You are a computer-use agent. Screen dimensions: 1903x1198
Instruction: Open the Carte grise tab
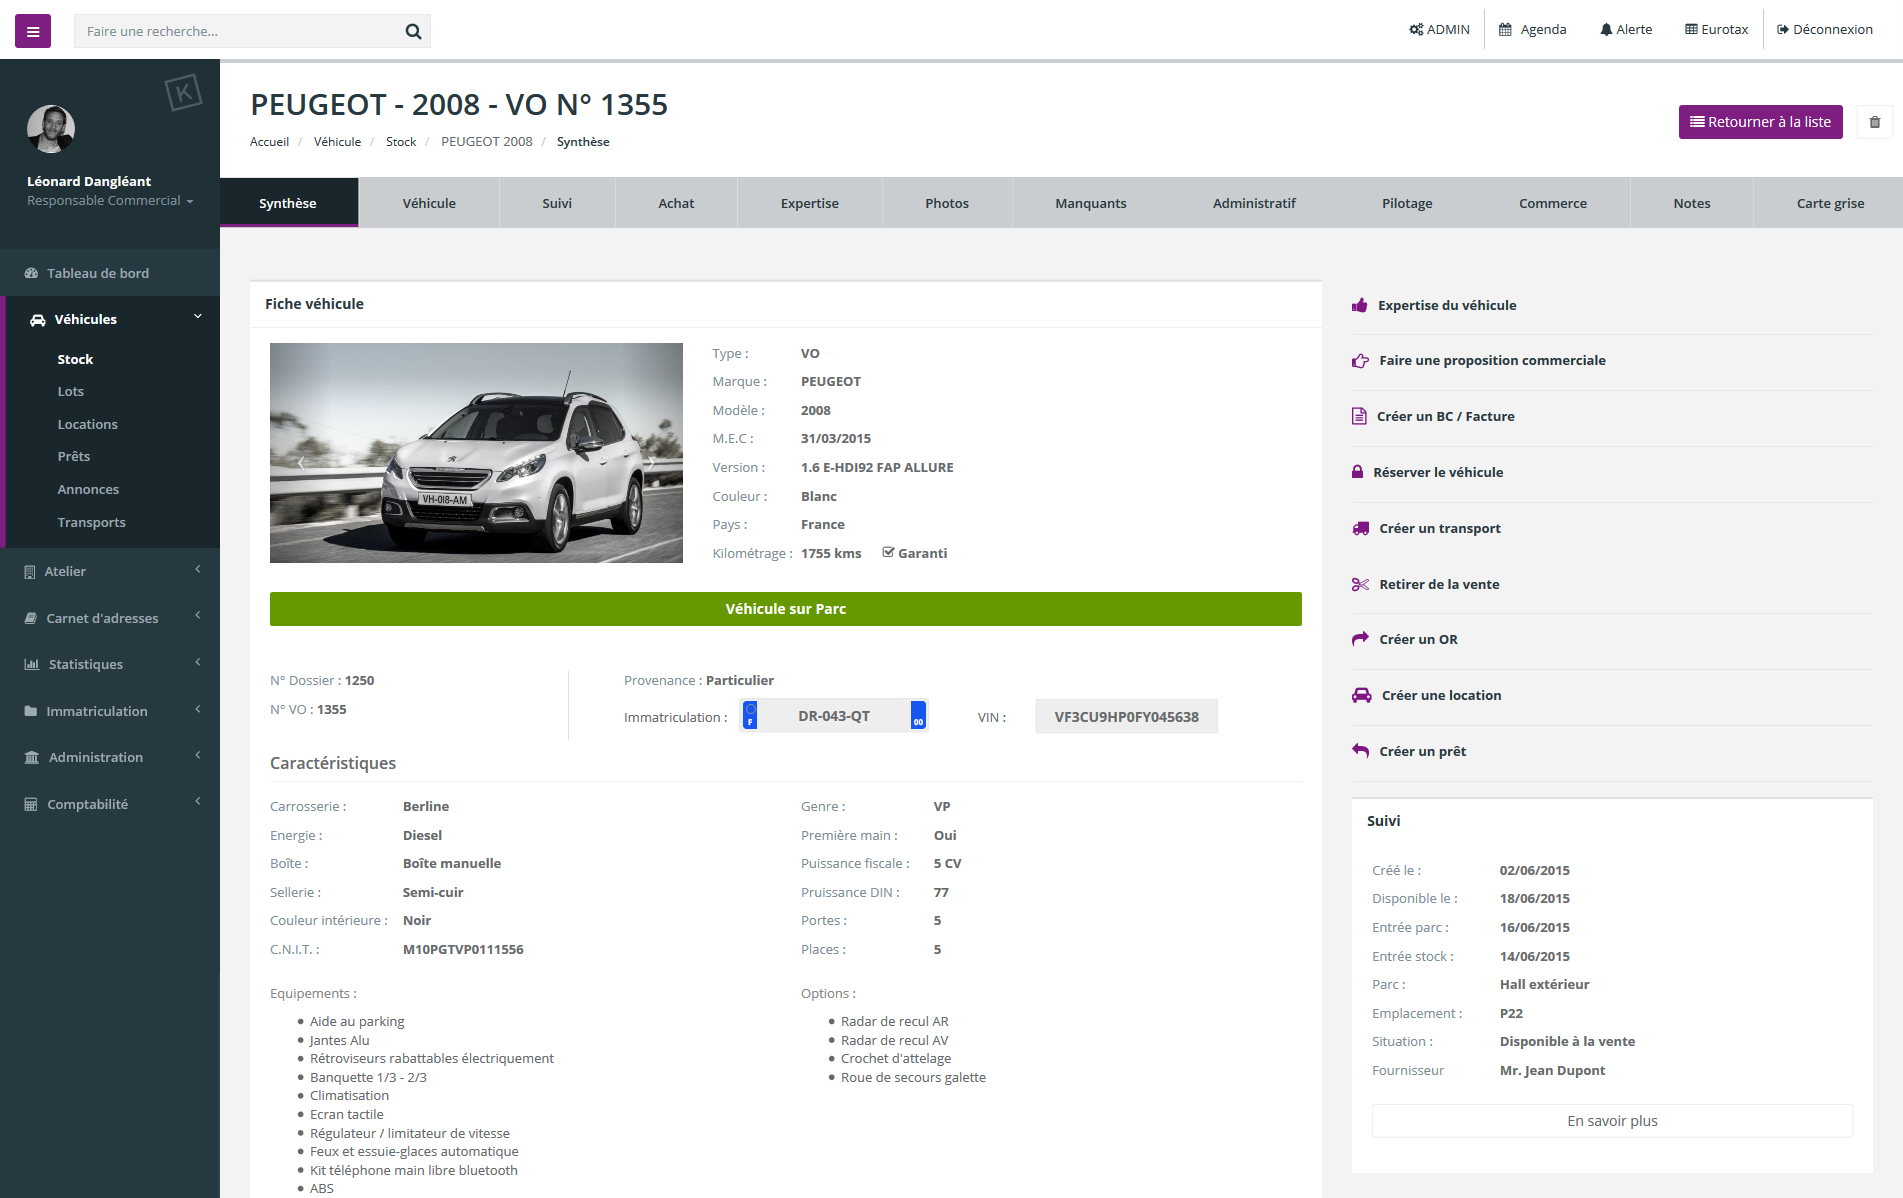point(1830,203)
